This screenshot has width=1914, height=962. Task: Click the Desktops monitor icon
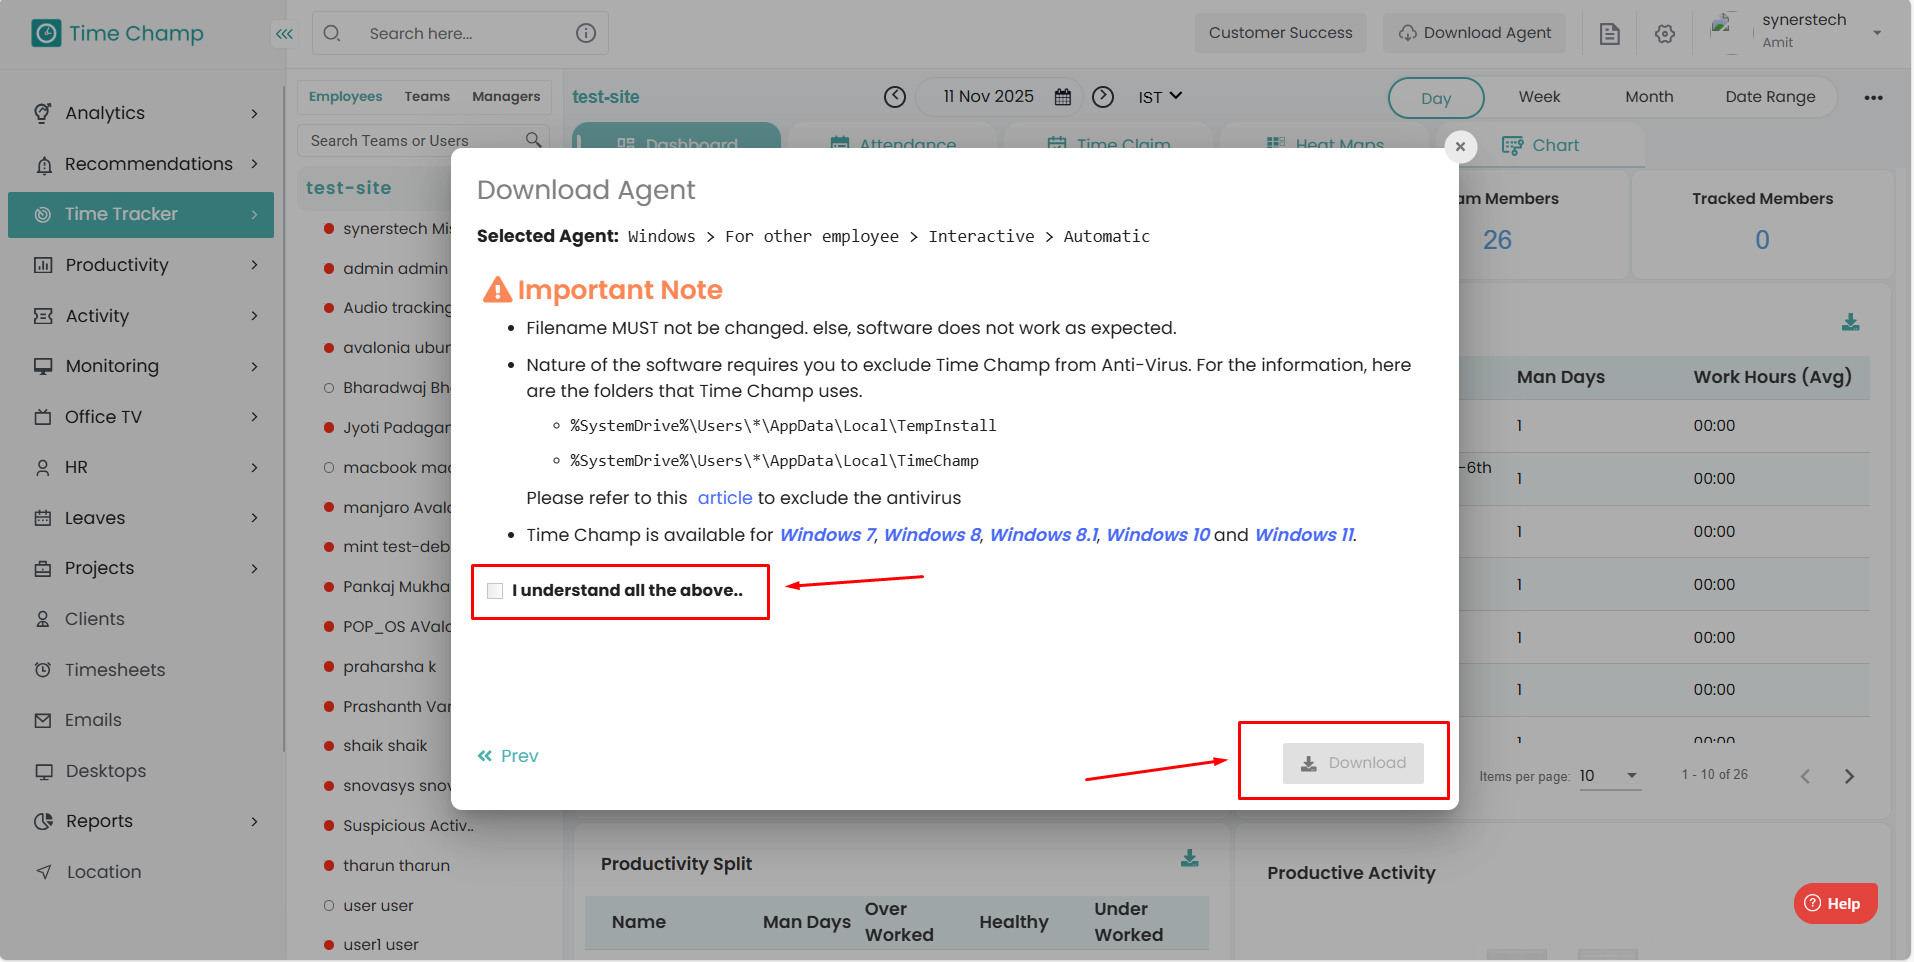[x=44, y=771]
